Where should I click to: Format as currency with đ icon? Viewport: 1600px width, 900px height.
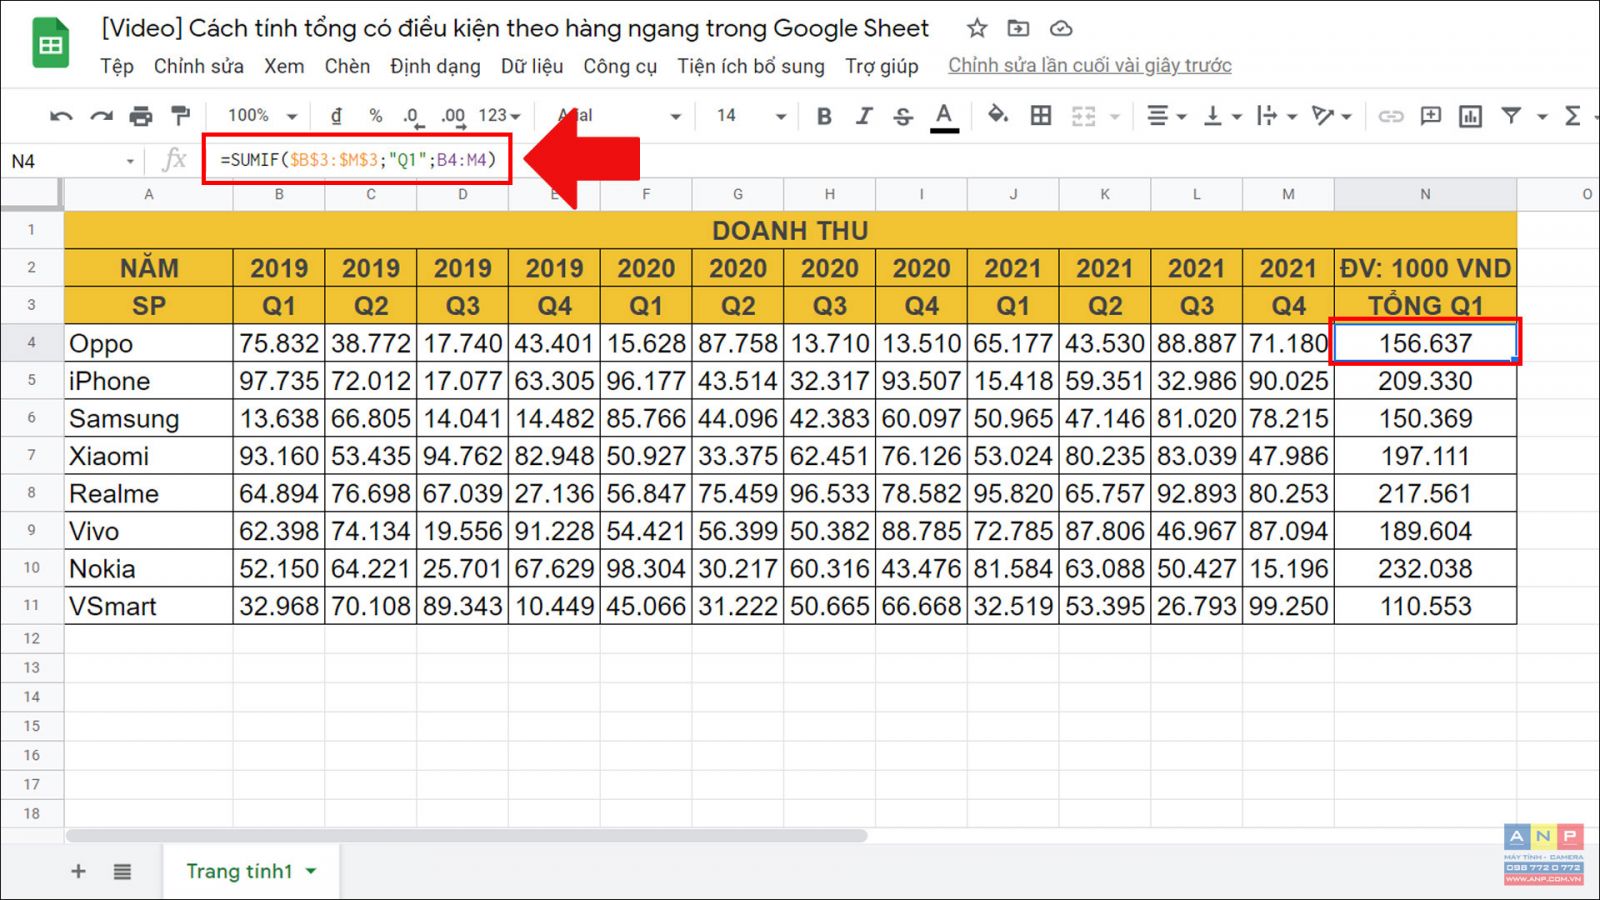tap(336, 116)
